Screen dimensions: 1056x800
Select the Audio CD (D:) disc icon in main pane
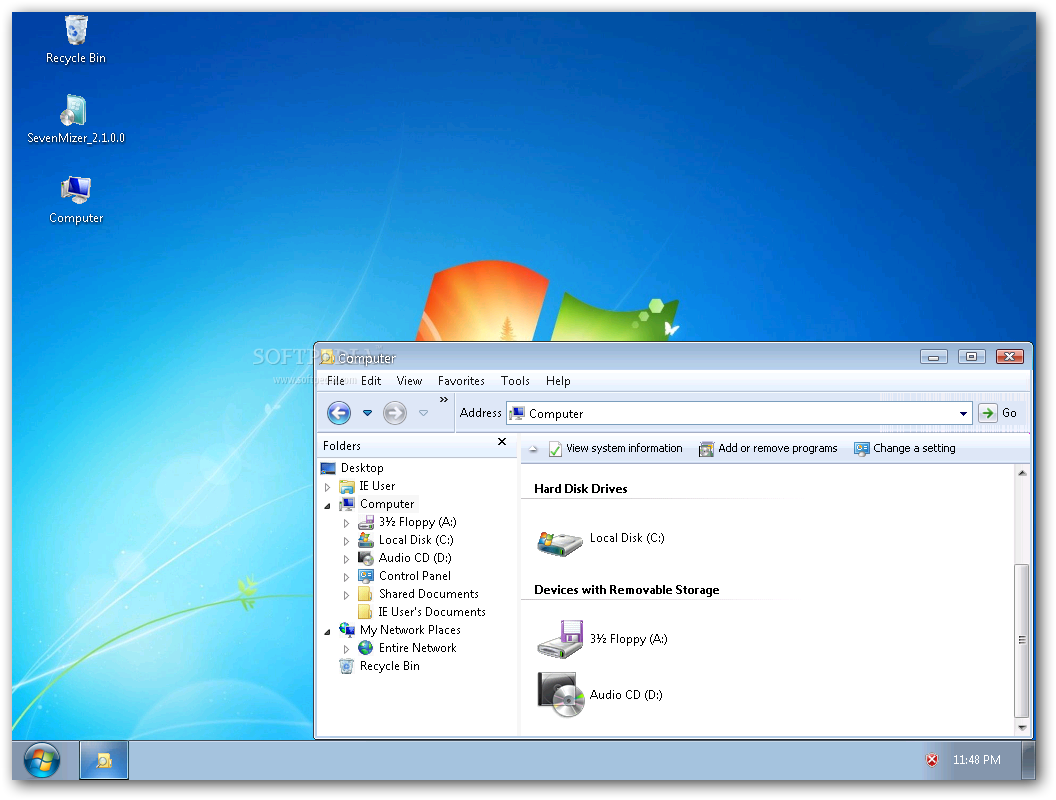[x=561, y=695]
